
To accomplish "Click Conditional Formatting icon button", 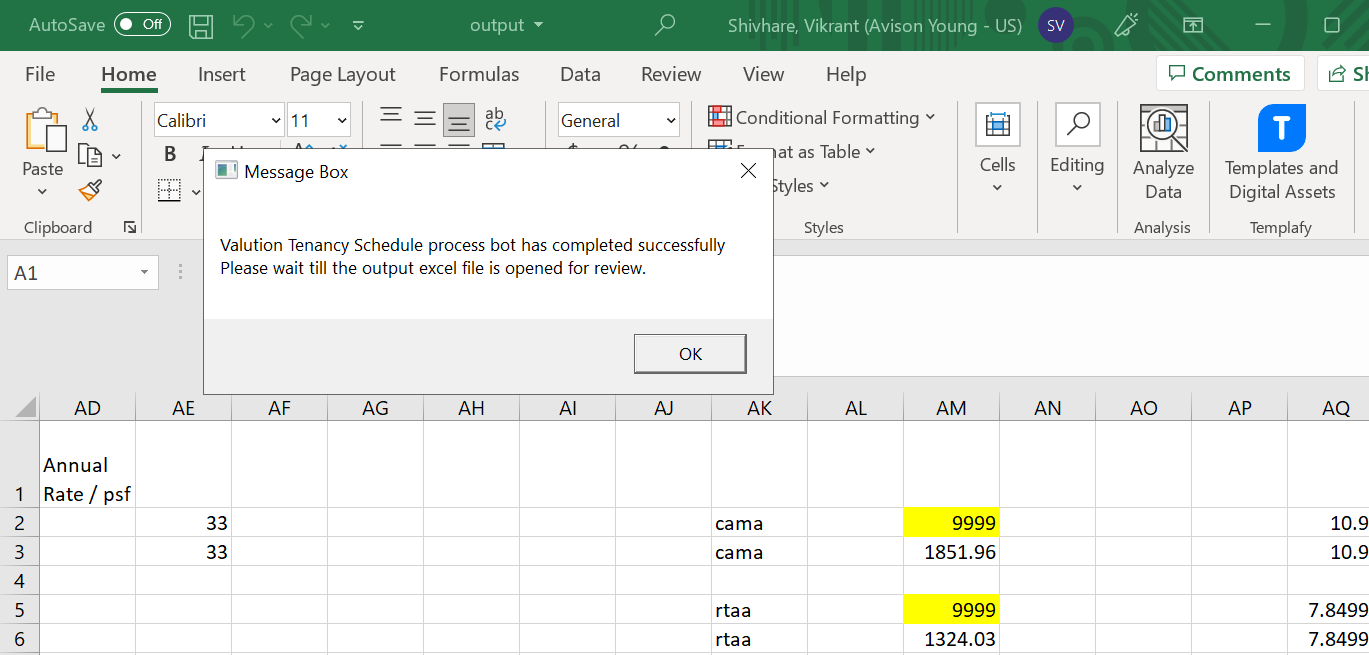I will click(x=822, y=117).
